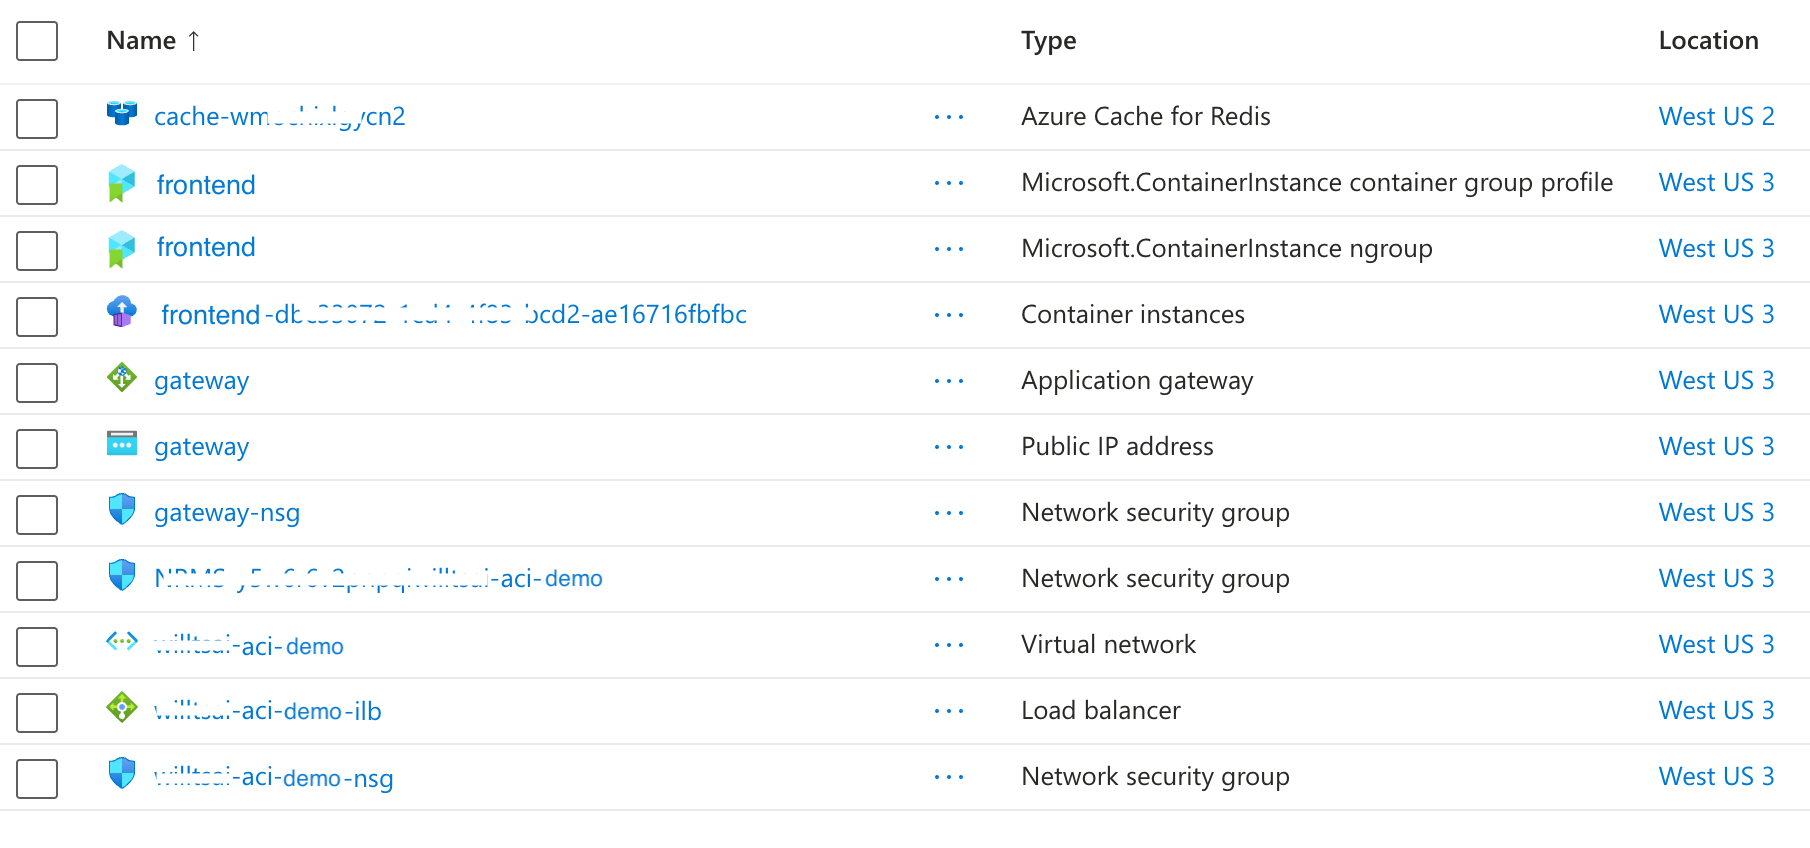
Task: Open the aci-demo virtual network link
Action: tap(249, 646)
